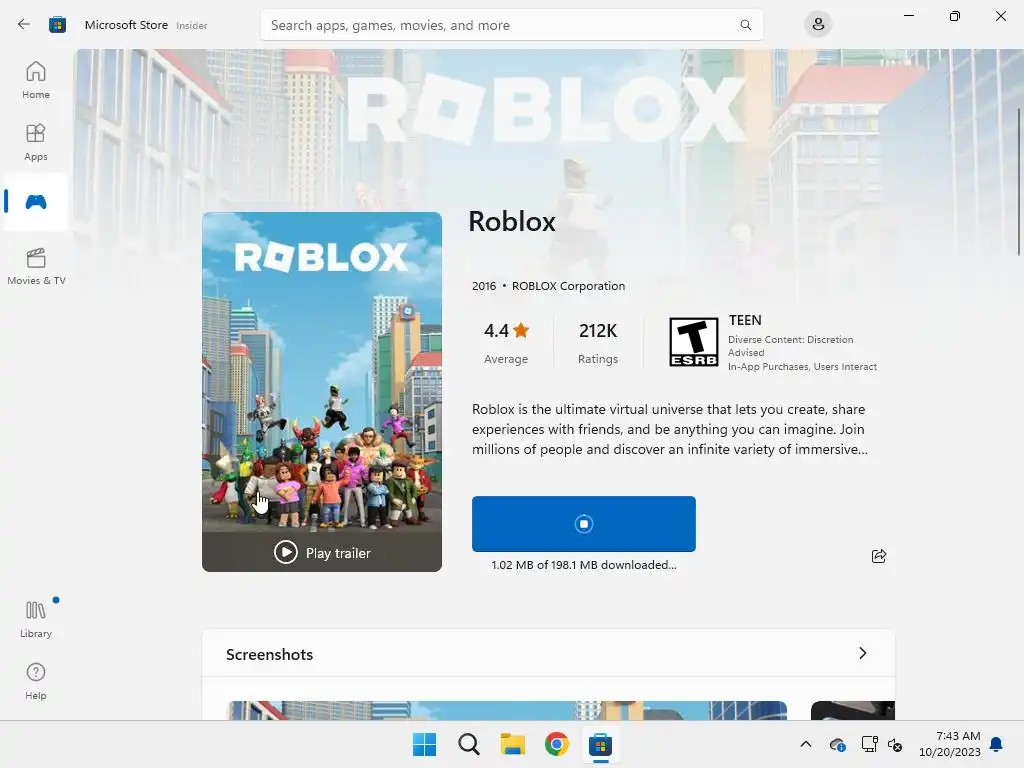Click the Roblox title heading

tap(512, 221)
